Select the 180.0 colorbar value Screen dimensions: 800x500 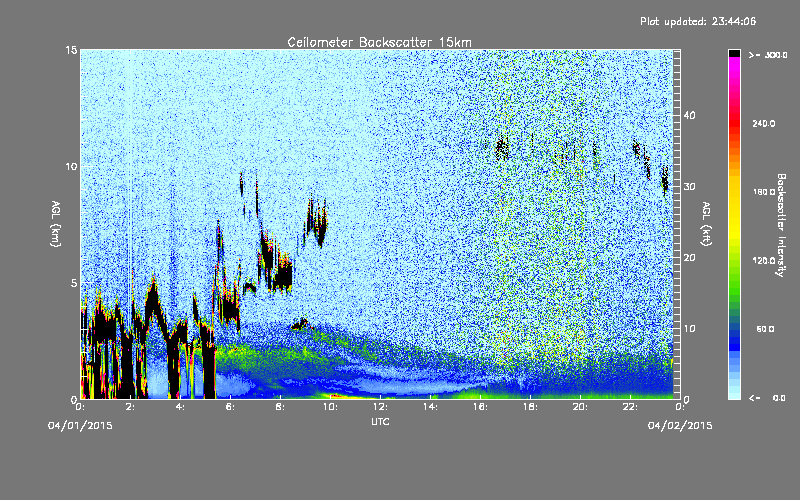point(764,192)
